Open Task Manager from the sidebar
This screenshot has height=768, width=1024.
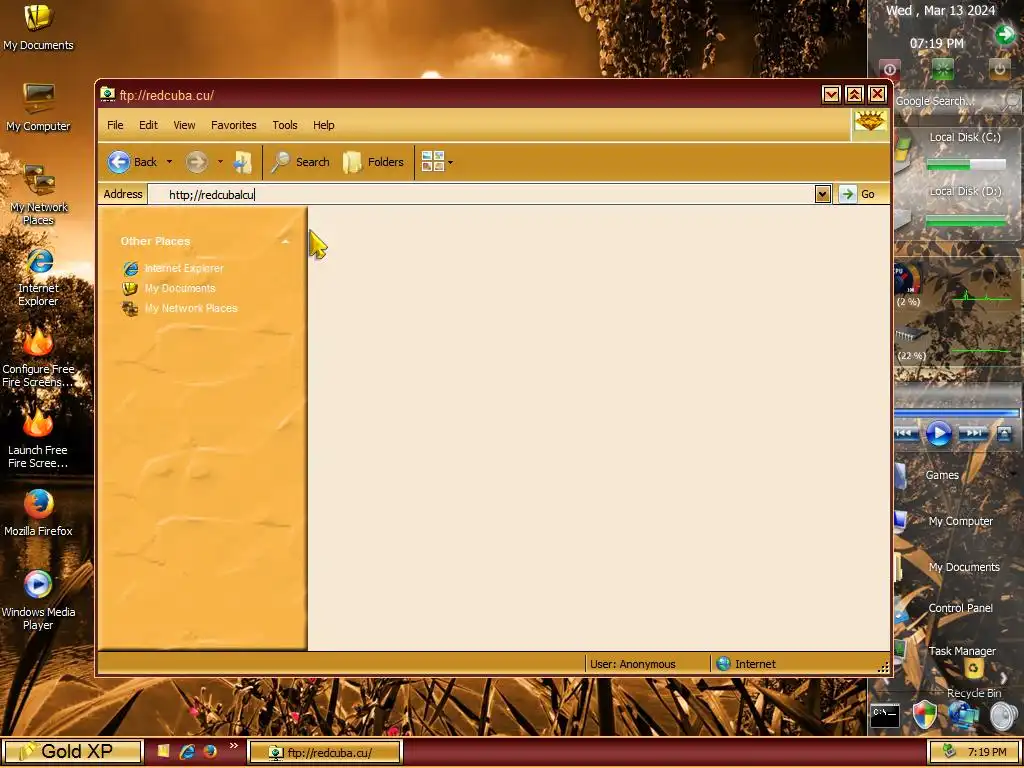[x=961, y=651]
